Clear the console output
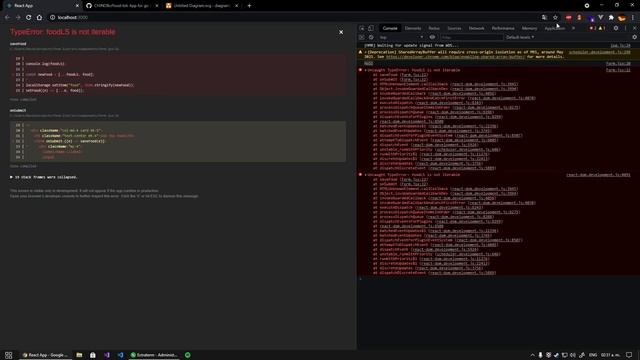The width and height of the screenshot is (640, 360). (x=371, y=37)
